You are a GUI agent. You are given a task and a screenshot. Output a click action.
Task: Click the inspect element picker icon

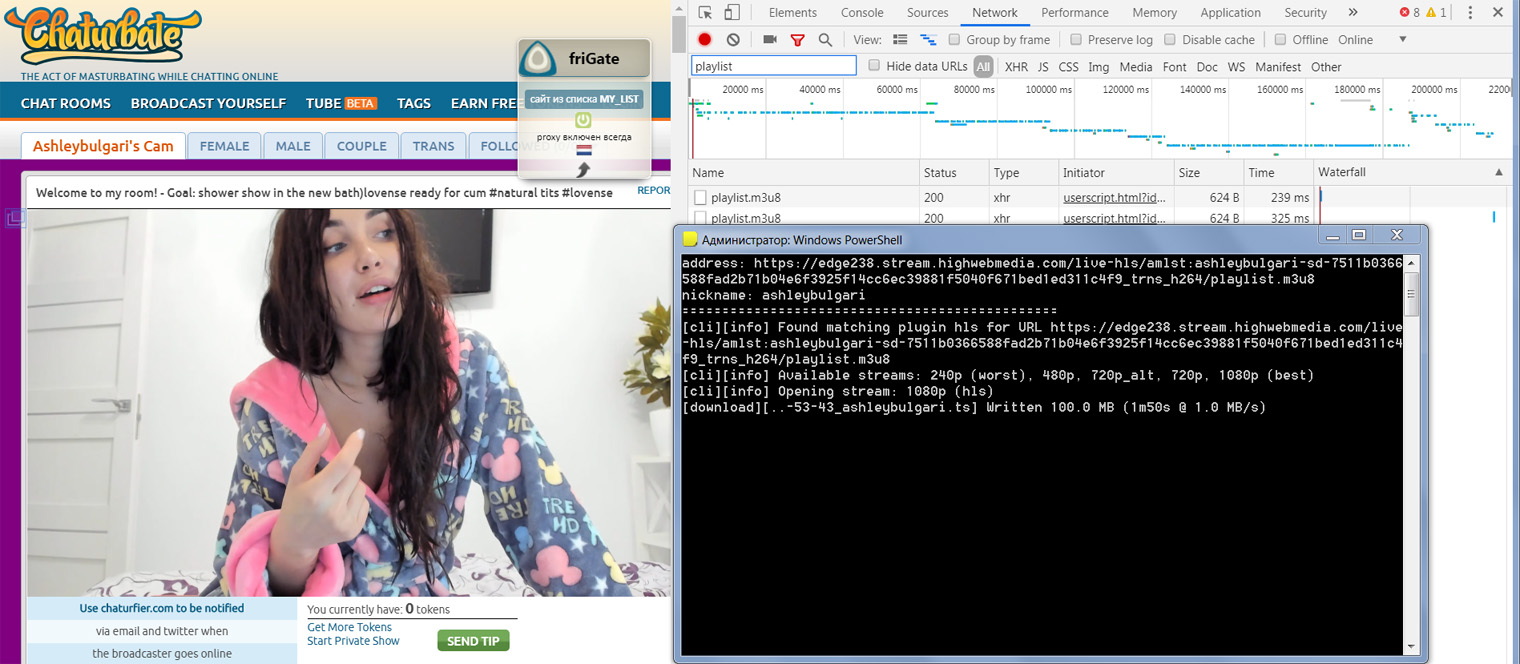(x=705, y=13)
